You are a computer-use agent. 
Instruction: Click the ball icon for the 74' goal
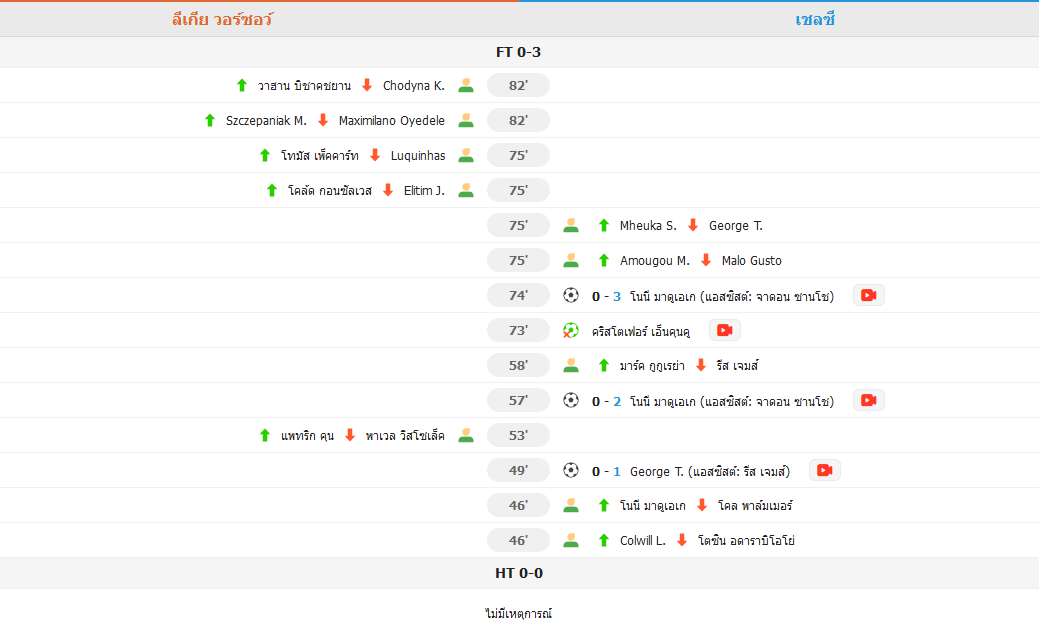570,295
